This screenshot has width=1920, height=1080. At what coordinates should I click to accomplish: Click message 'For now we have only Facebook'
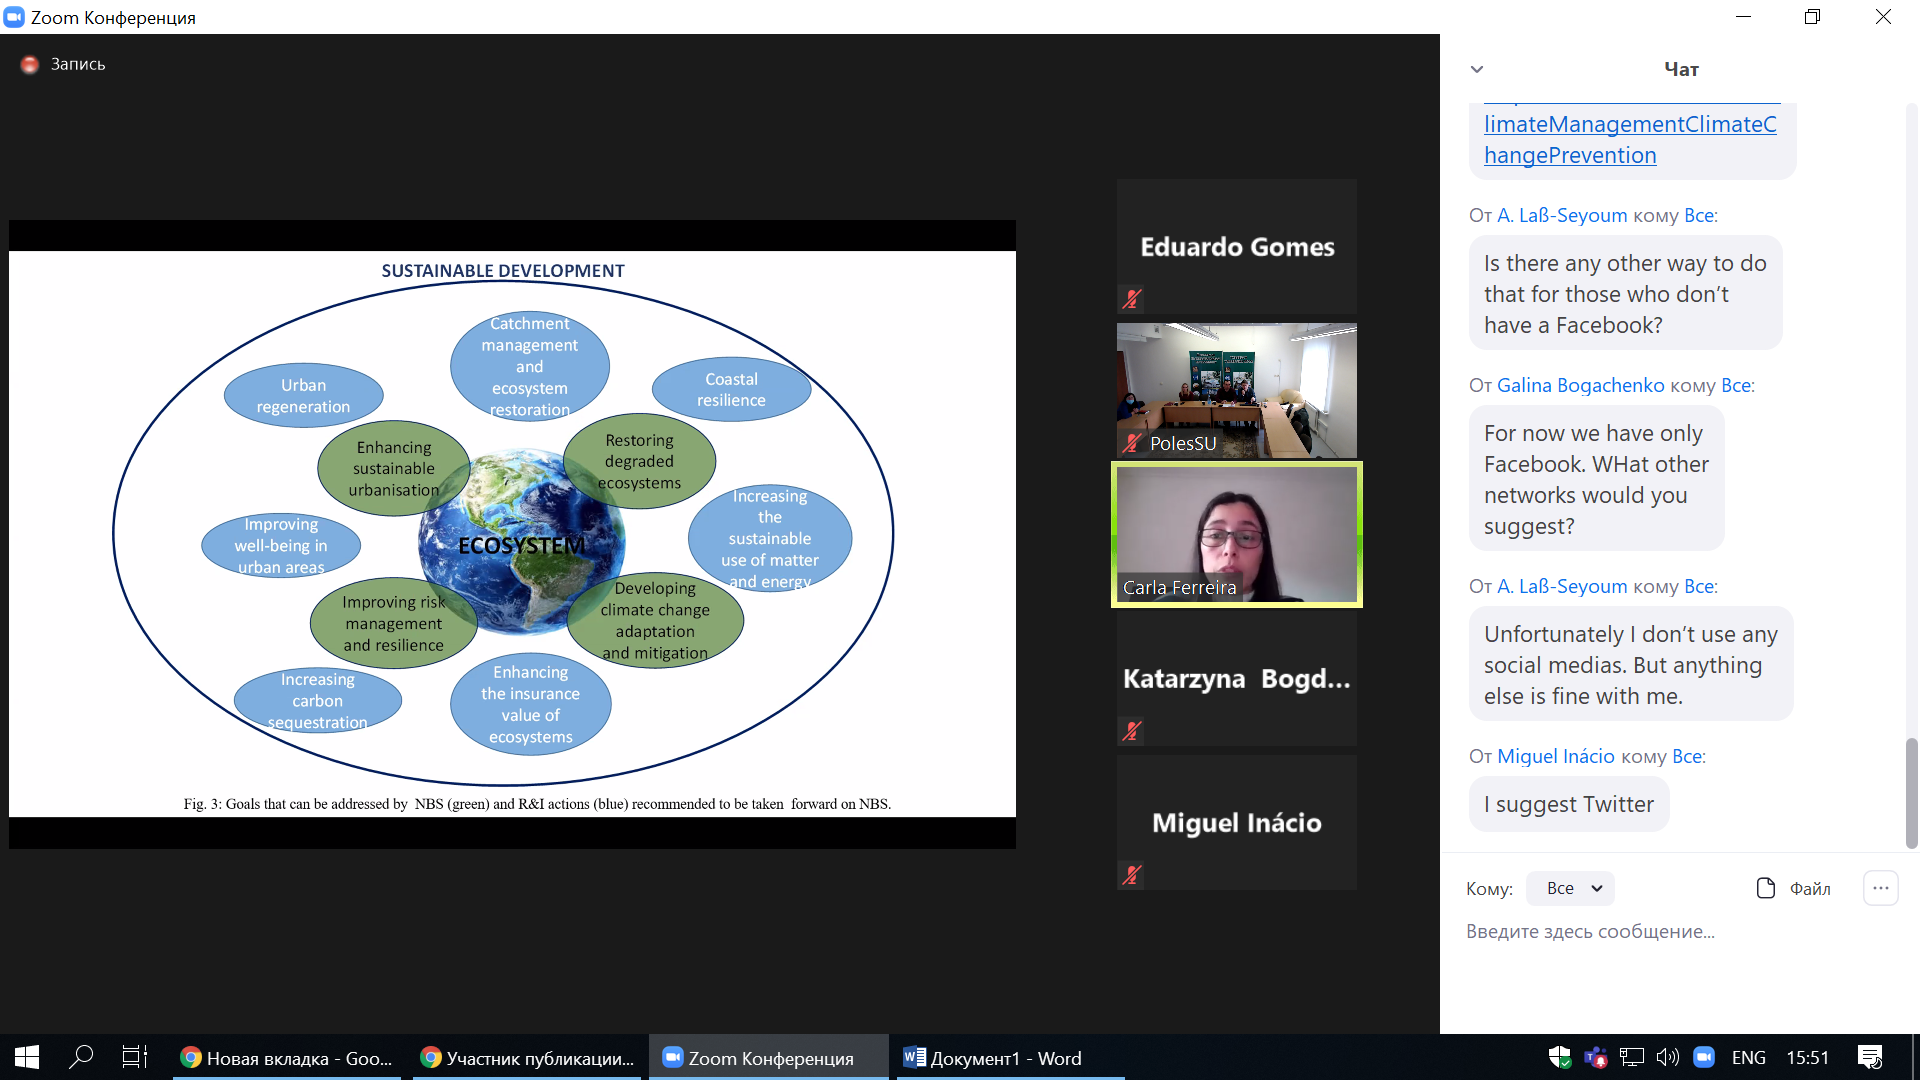[x=1597, y=479]
